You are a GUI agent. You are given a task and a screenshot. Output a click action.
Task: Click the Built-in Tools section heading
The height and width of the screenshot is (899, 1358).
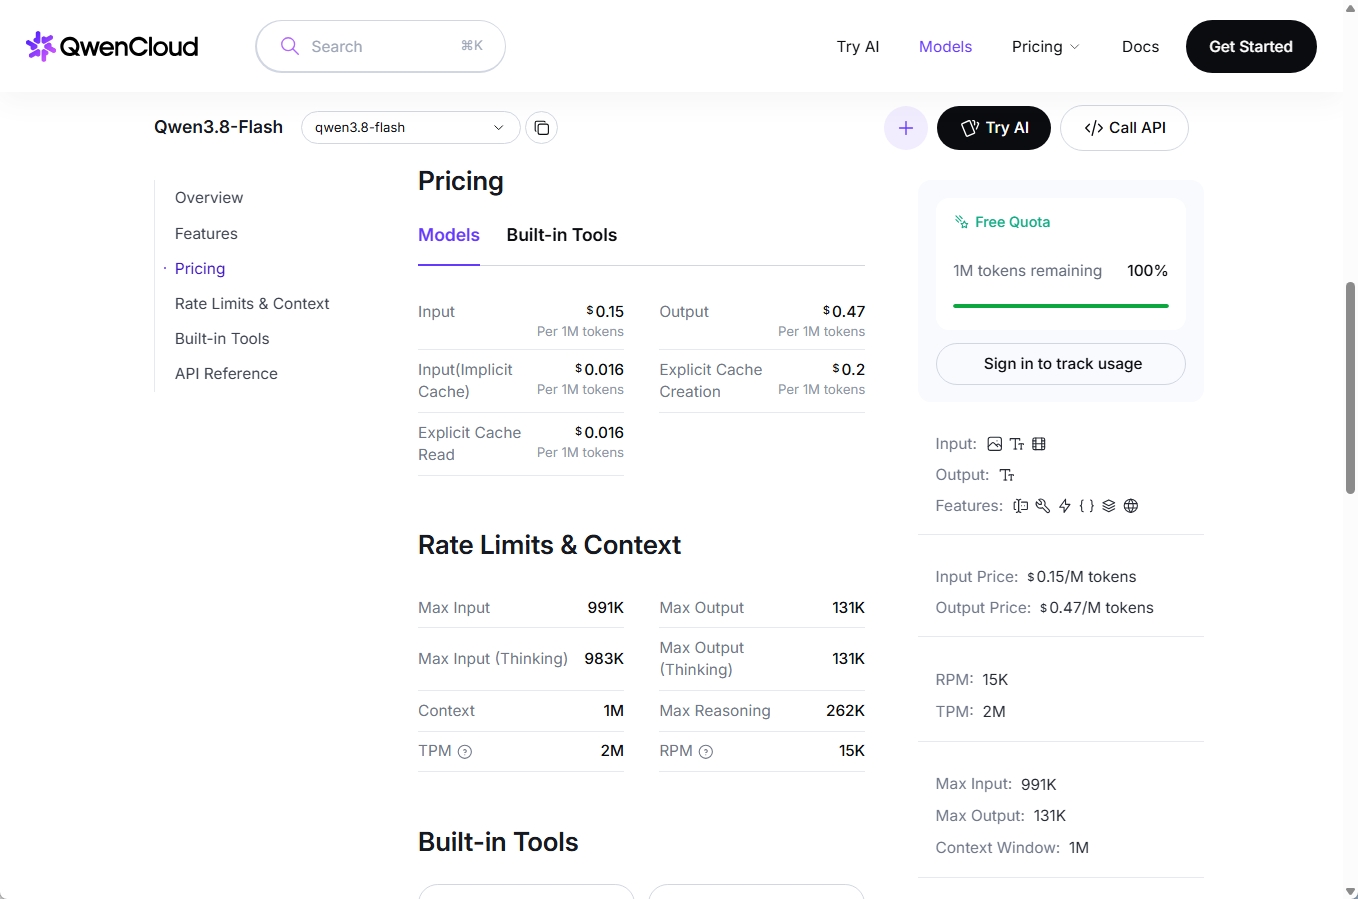point(498,842)
